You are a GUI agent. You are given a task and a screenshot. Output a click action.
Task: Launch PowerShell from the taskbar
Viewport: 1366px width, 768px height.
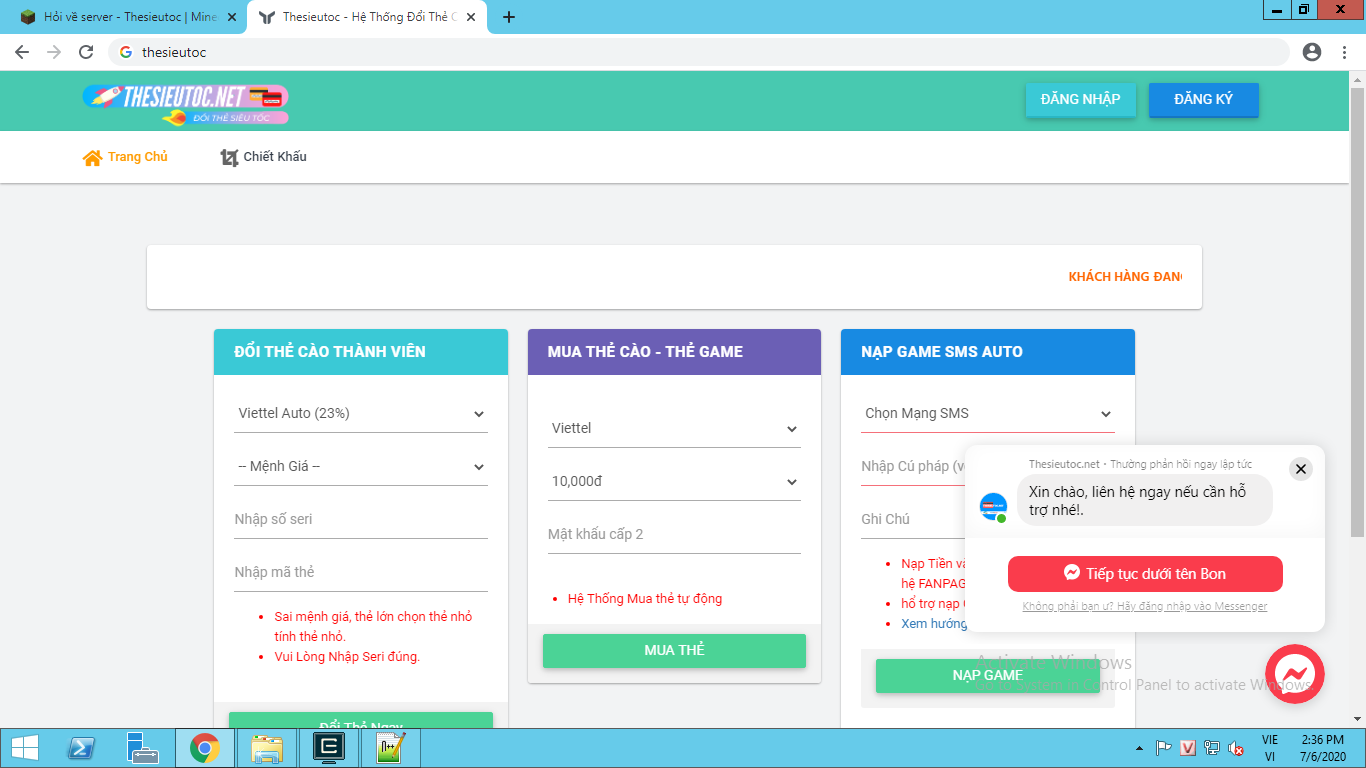pos(82,748)
